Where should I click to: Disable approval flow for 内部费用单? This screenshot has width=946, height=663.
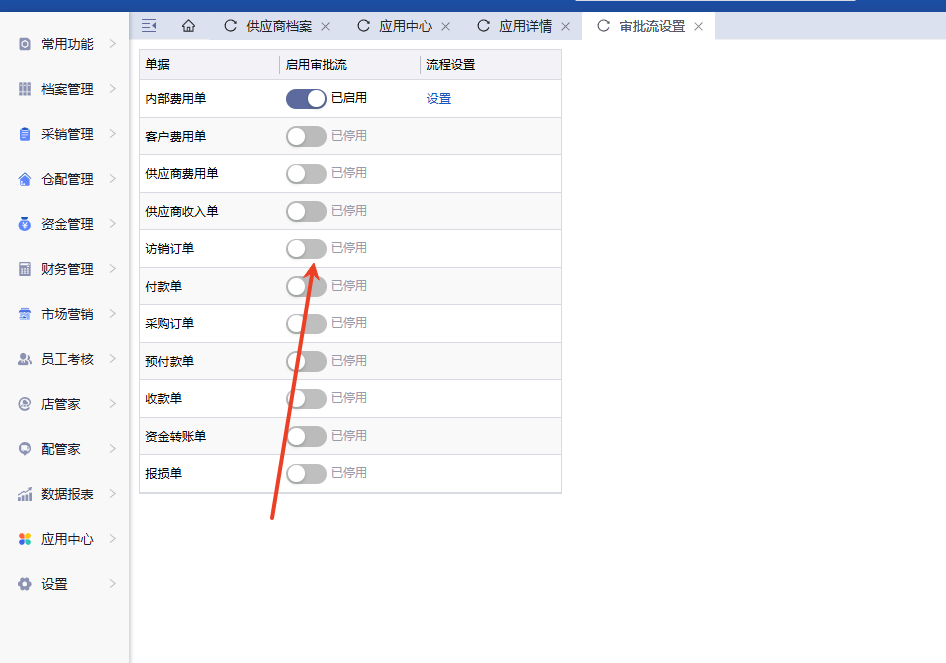306,98
